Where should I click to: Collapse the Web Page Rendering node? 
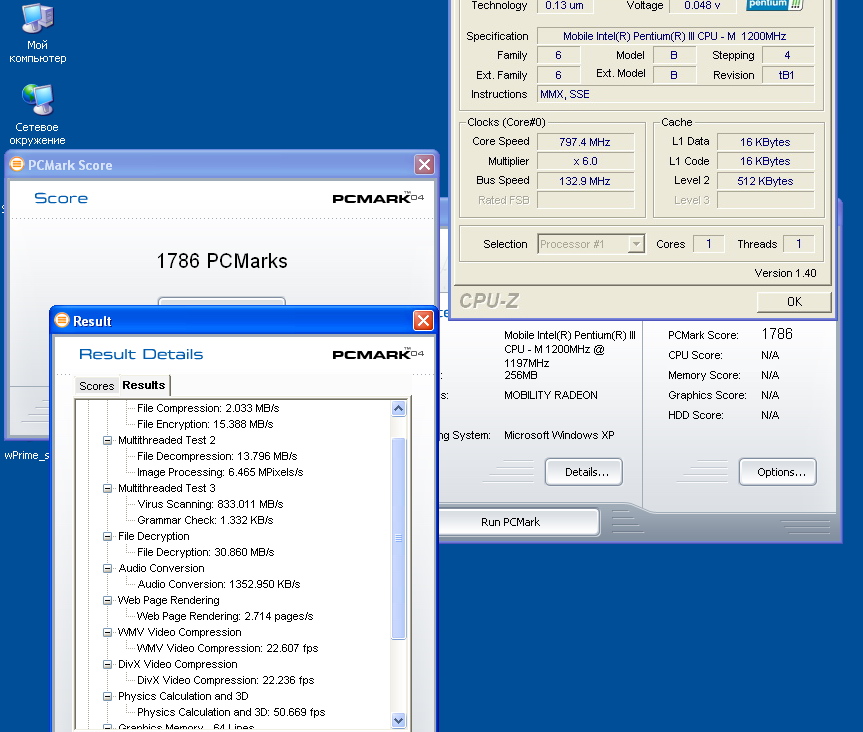click(x=108, y=600)
